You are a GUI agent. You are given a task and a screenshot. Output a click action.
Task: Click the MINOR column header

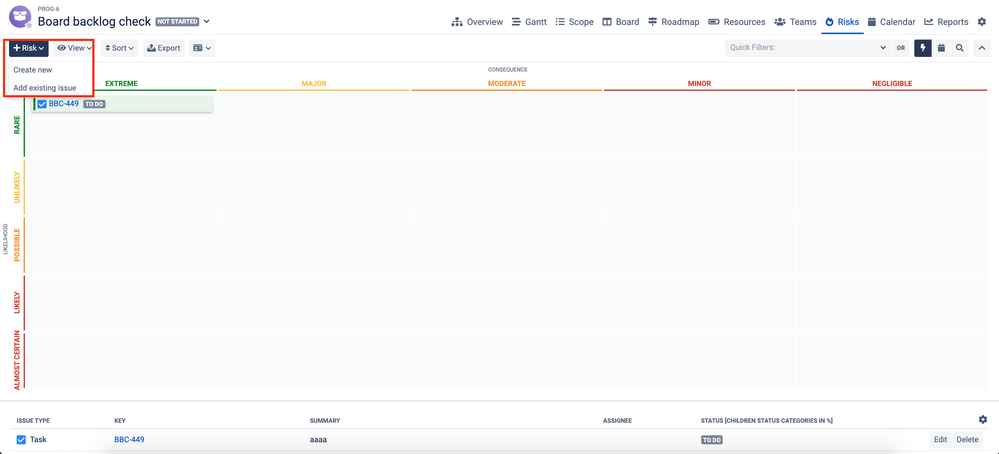pyautogui.click(x=700, y=83)
